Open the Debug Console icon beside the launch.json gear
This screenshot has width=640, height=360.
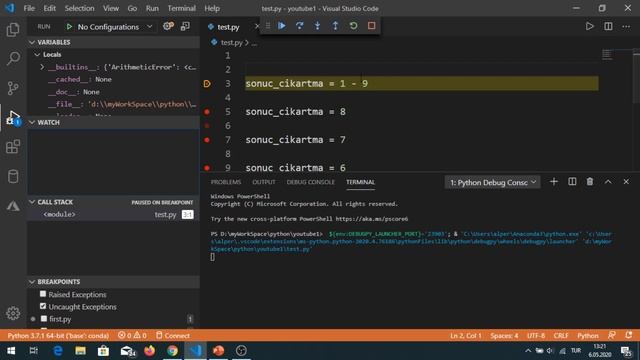185,27
